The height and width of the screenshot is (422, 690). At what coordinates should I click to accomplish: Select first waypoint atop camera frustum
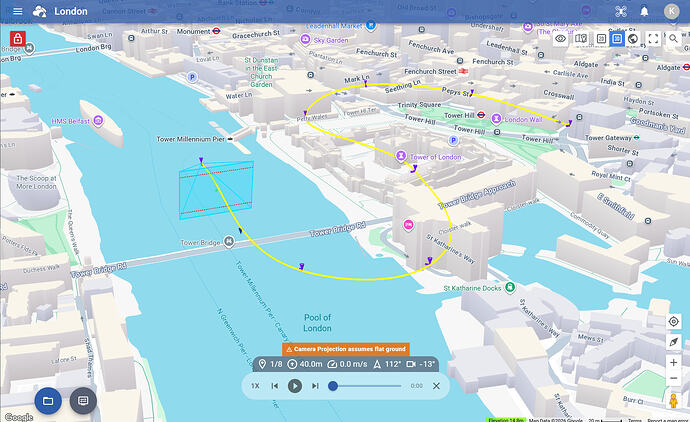click(x=201, y=161)
